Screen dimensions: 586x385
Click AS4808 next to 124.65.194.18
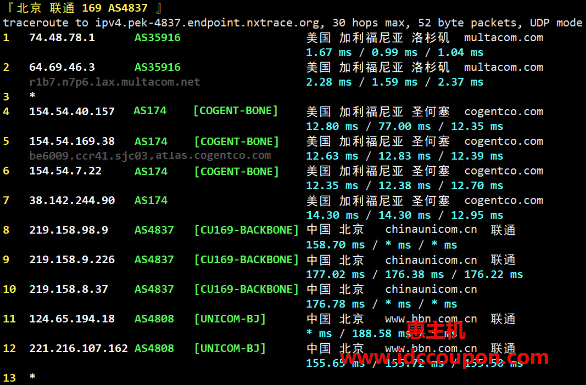coord(154,319)
